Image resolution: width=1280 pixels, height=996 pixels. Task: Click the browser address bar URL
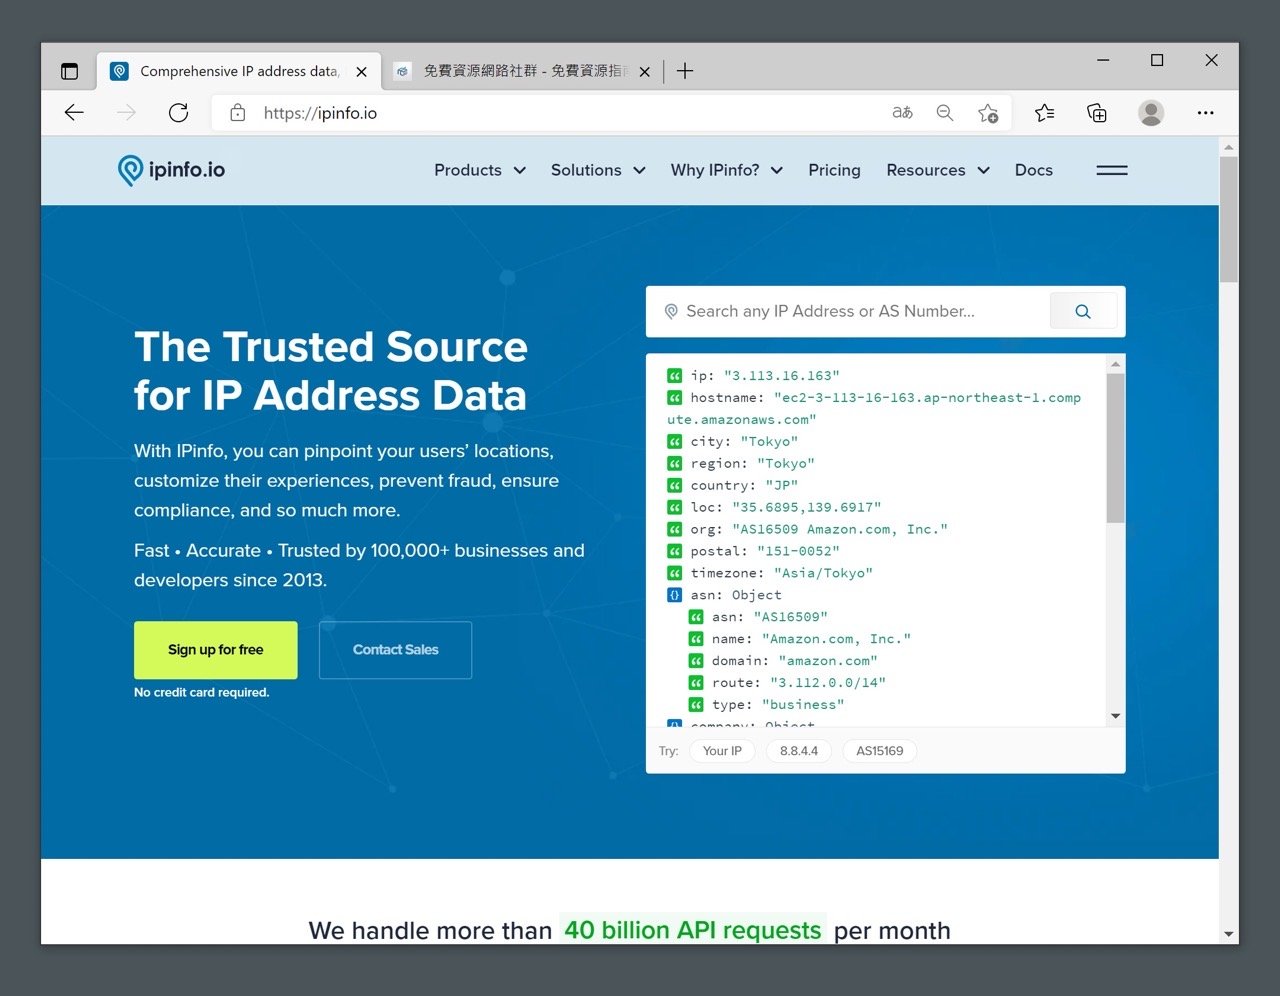point(320,113)
